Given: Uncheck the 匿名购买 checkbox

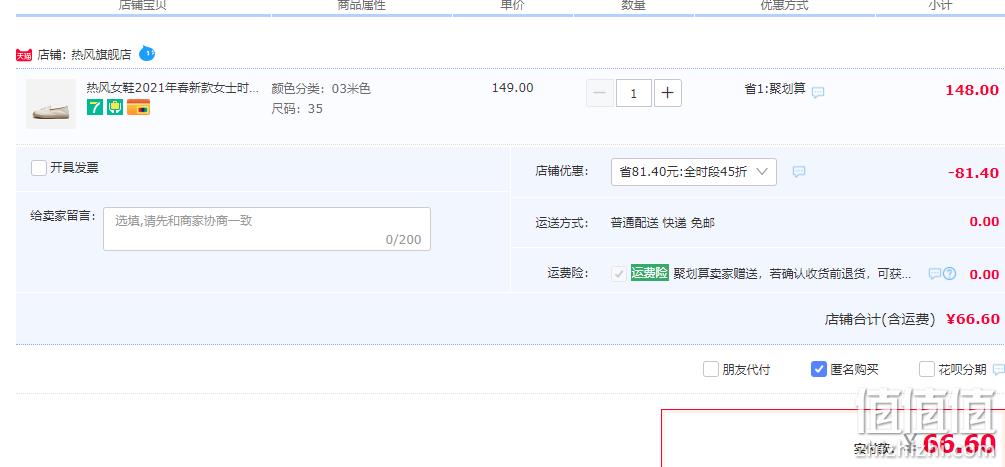Looking at the screenshot, I should click(818, 369).
